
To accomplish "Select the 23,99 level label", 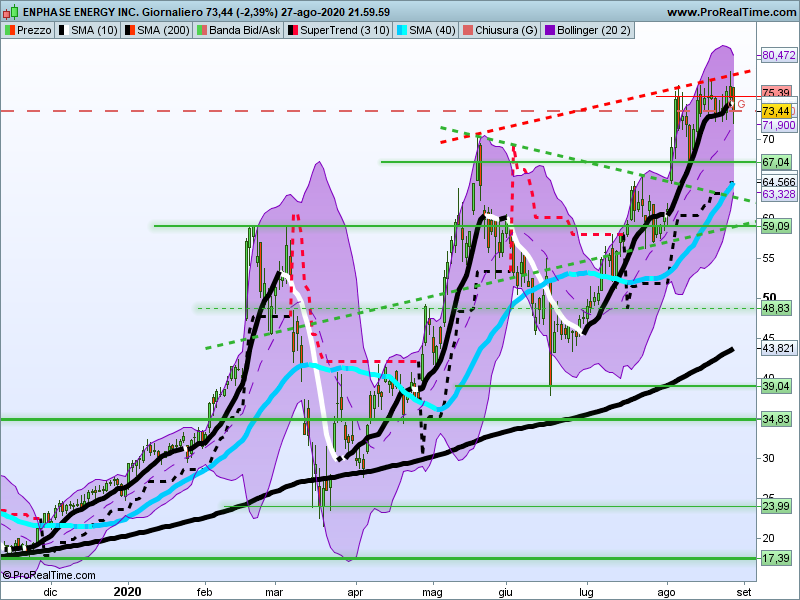I will (x=776, y=506).
